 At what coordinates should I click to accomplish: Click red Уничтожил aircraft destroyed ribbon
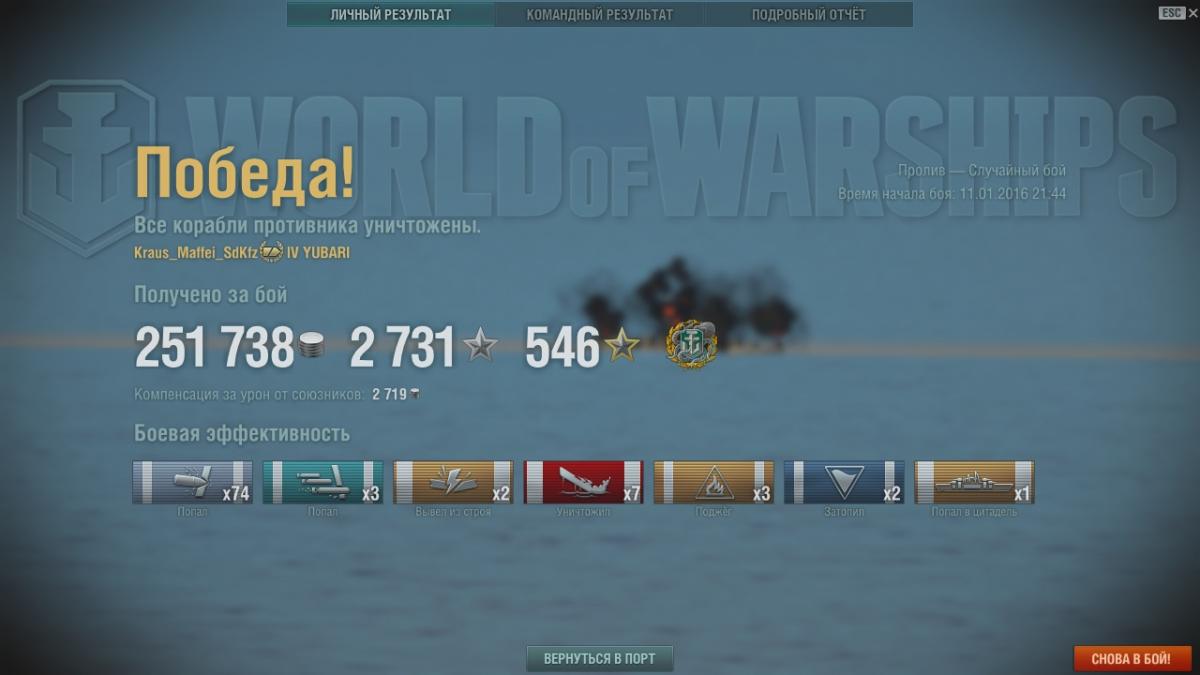tap(584, 482)
